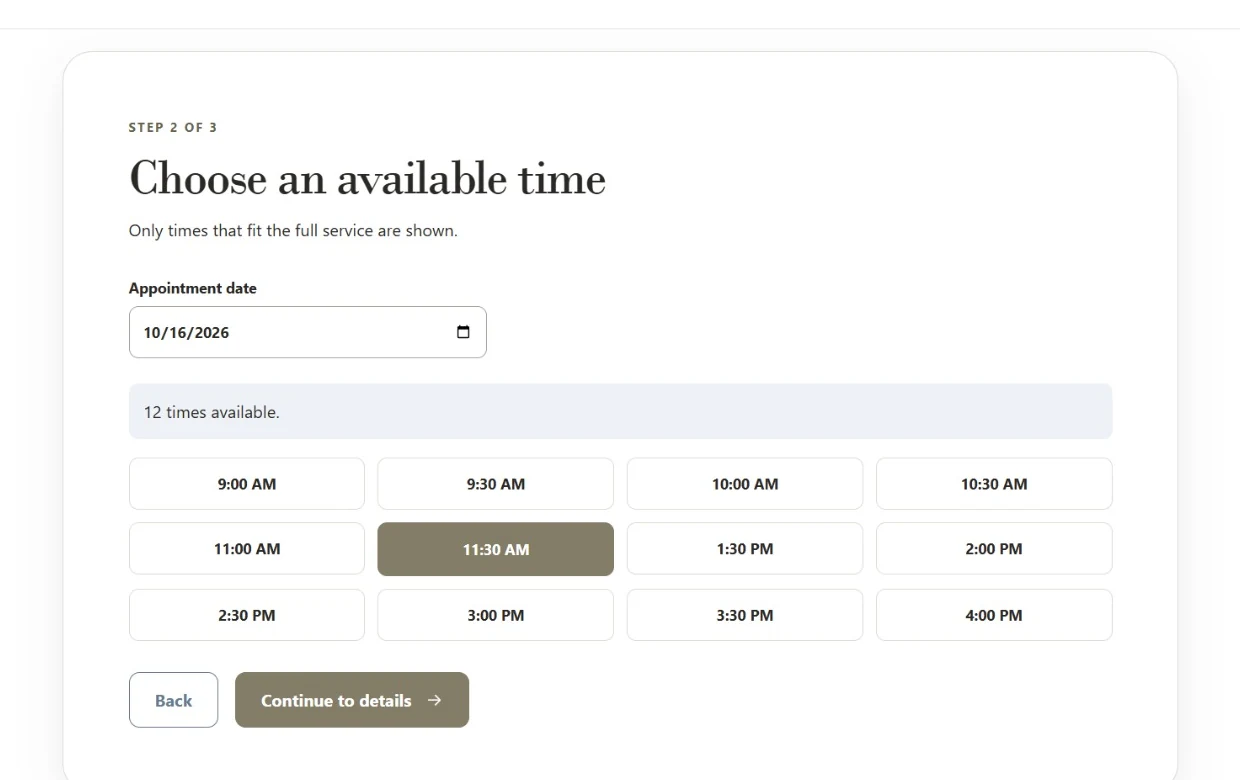
Task: Pick the 2:30 PM time slot
Action: click(x=247, y=615)
